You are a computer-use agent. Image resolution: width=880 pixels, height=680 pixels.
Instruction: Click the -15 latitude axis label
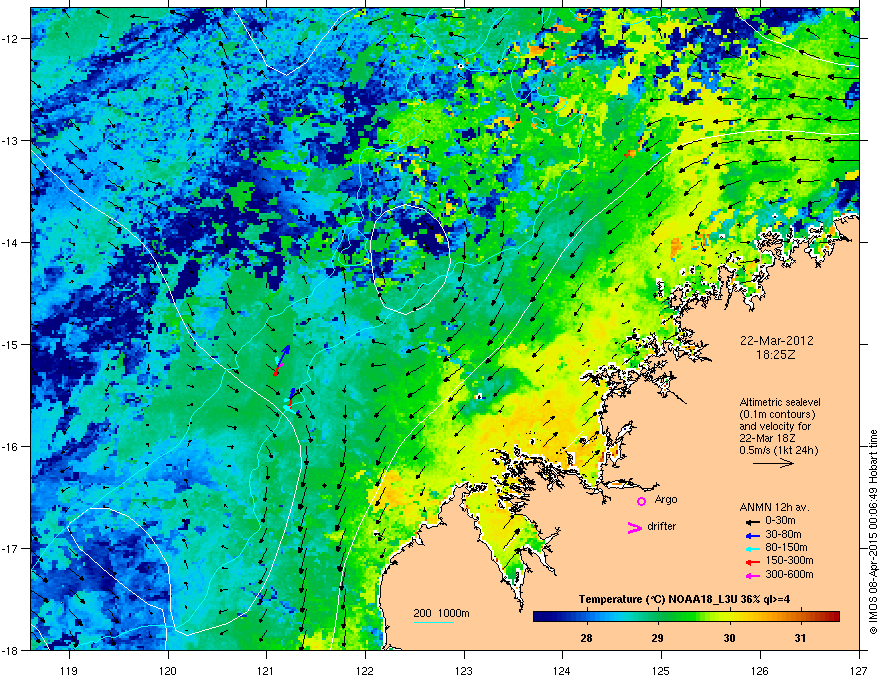pyautogui.click(x=11, y=344)
